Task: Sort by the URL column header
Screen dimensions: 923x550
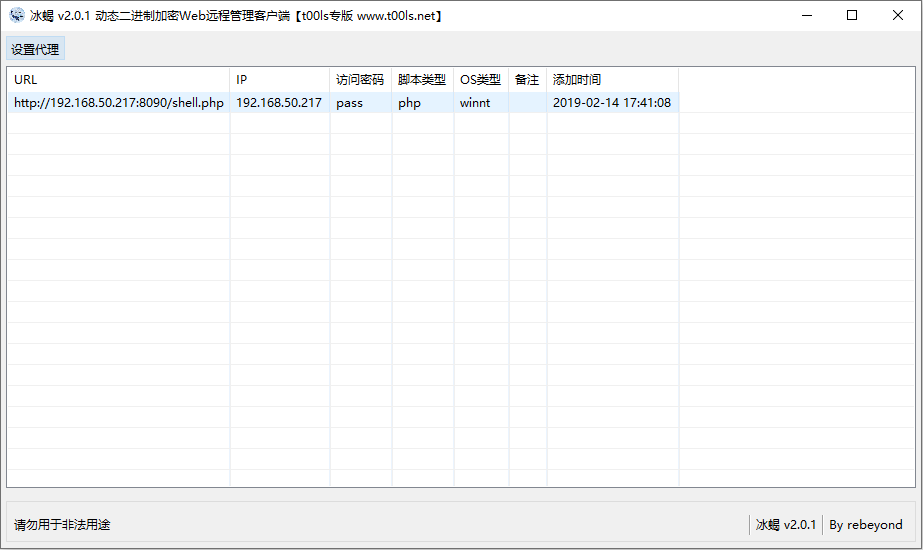Action: [118, 80]
